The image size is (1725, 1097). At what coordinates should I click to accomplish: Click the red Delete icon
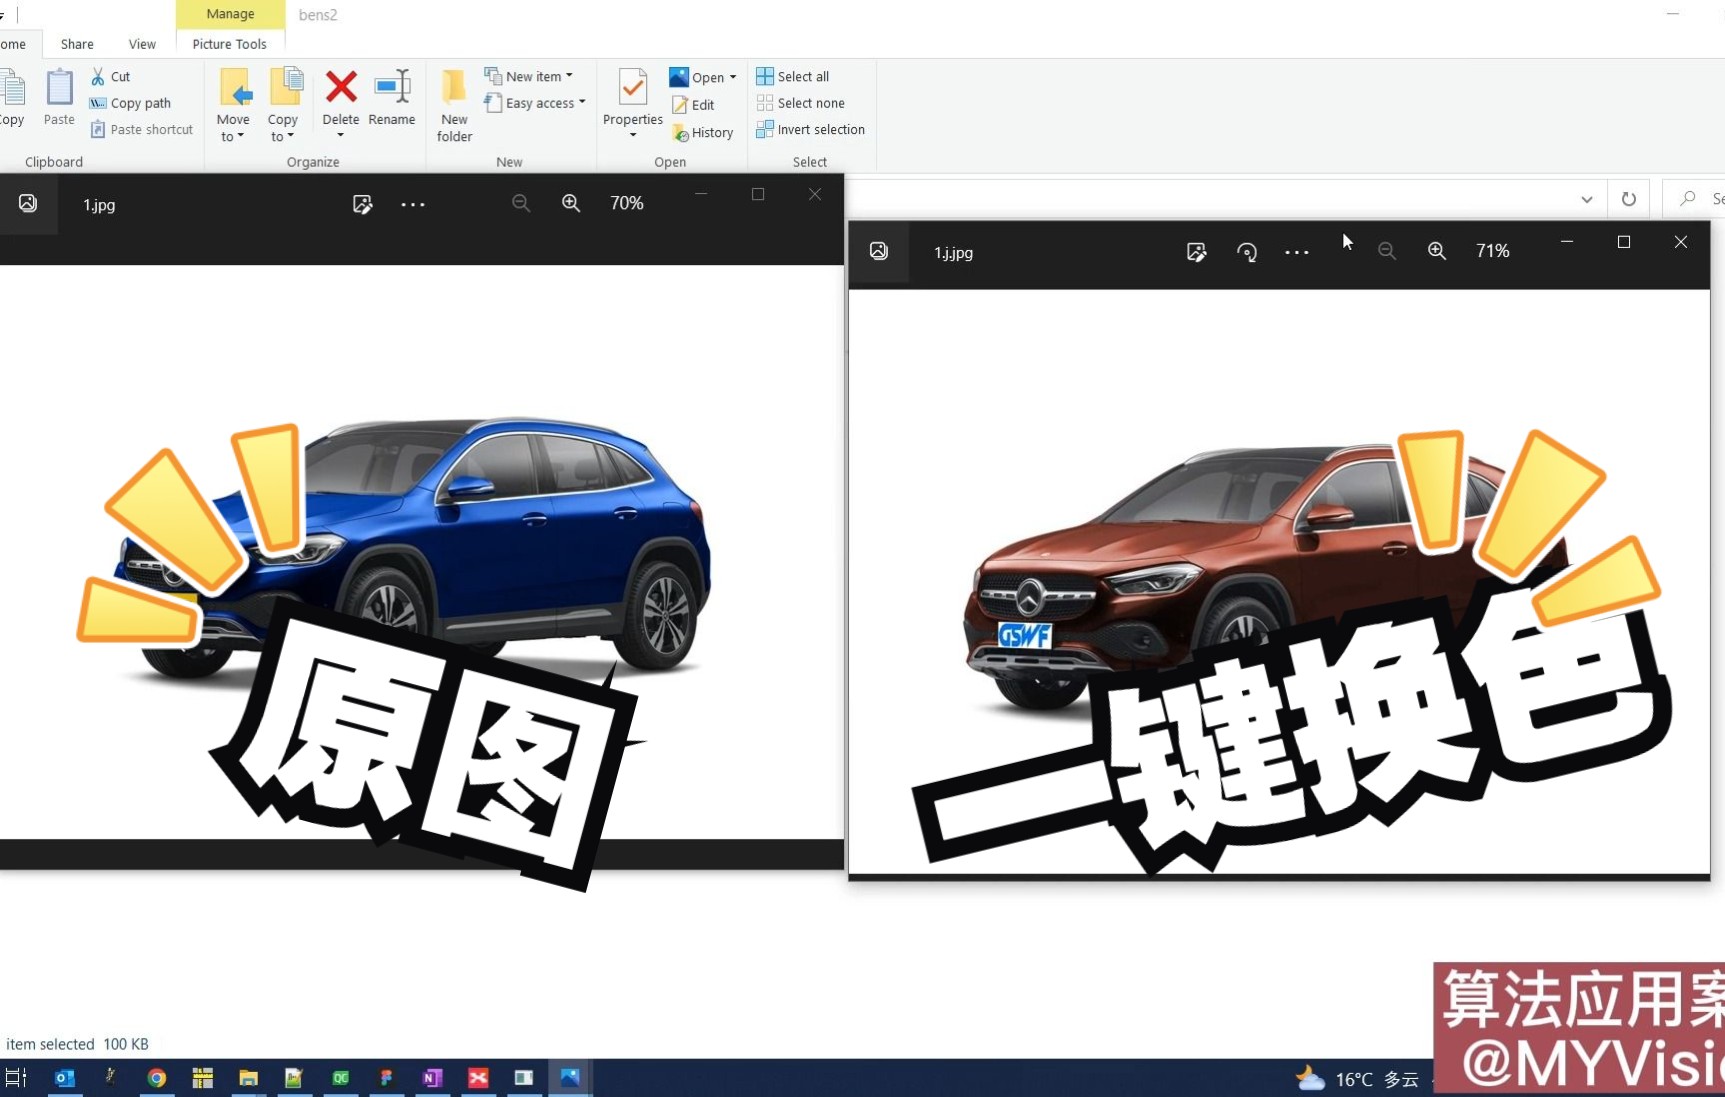click(x=341, y=86)
